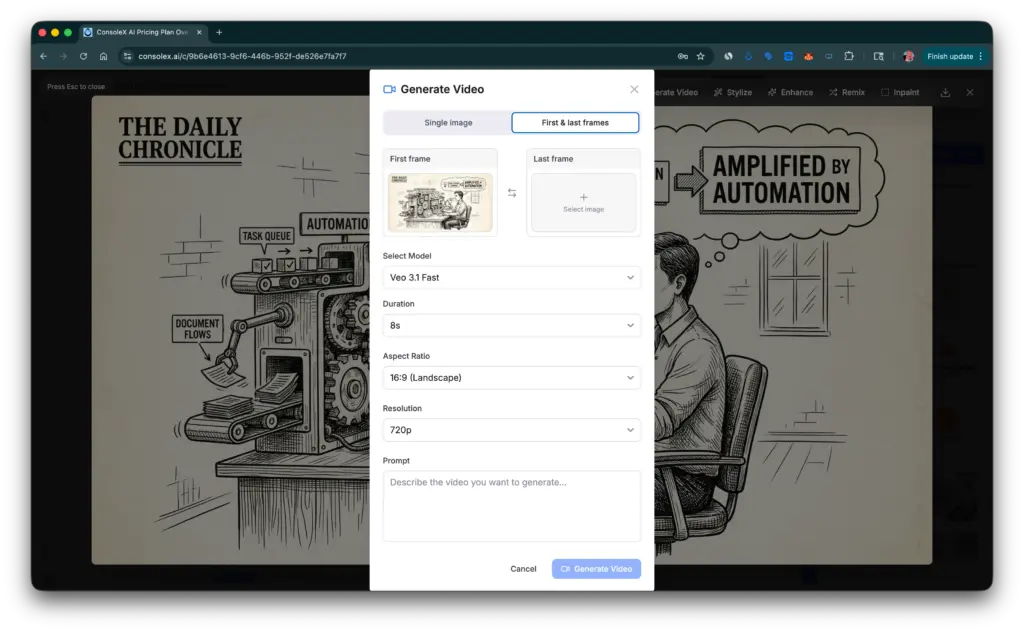Open the Inpaint tool
Screen dimensions: 1024x632
[x=900, y=91]
